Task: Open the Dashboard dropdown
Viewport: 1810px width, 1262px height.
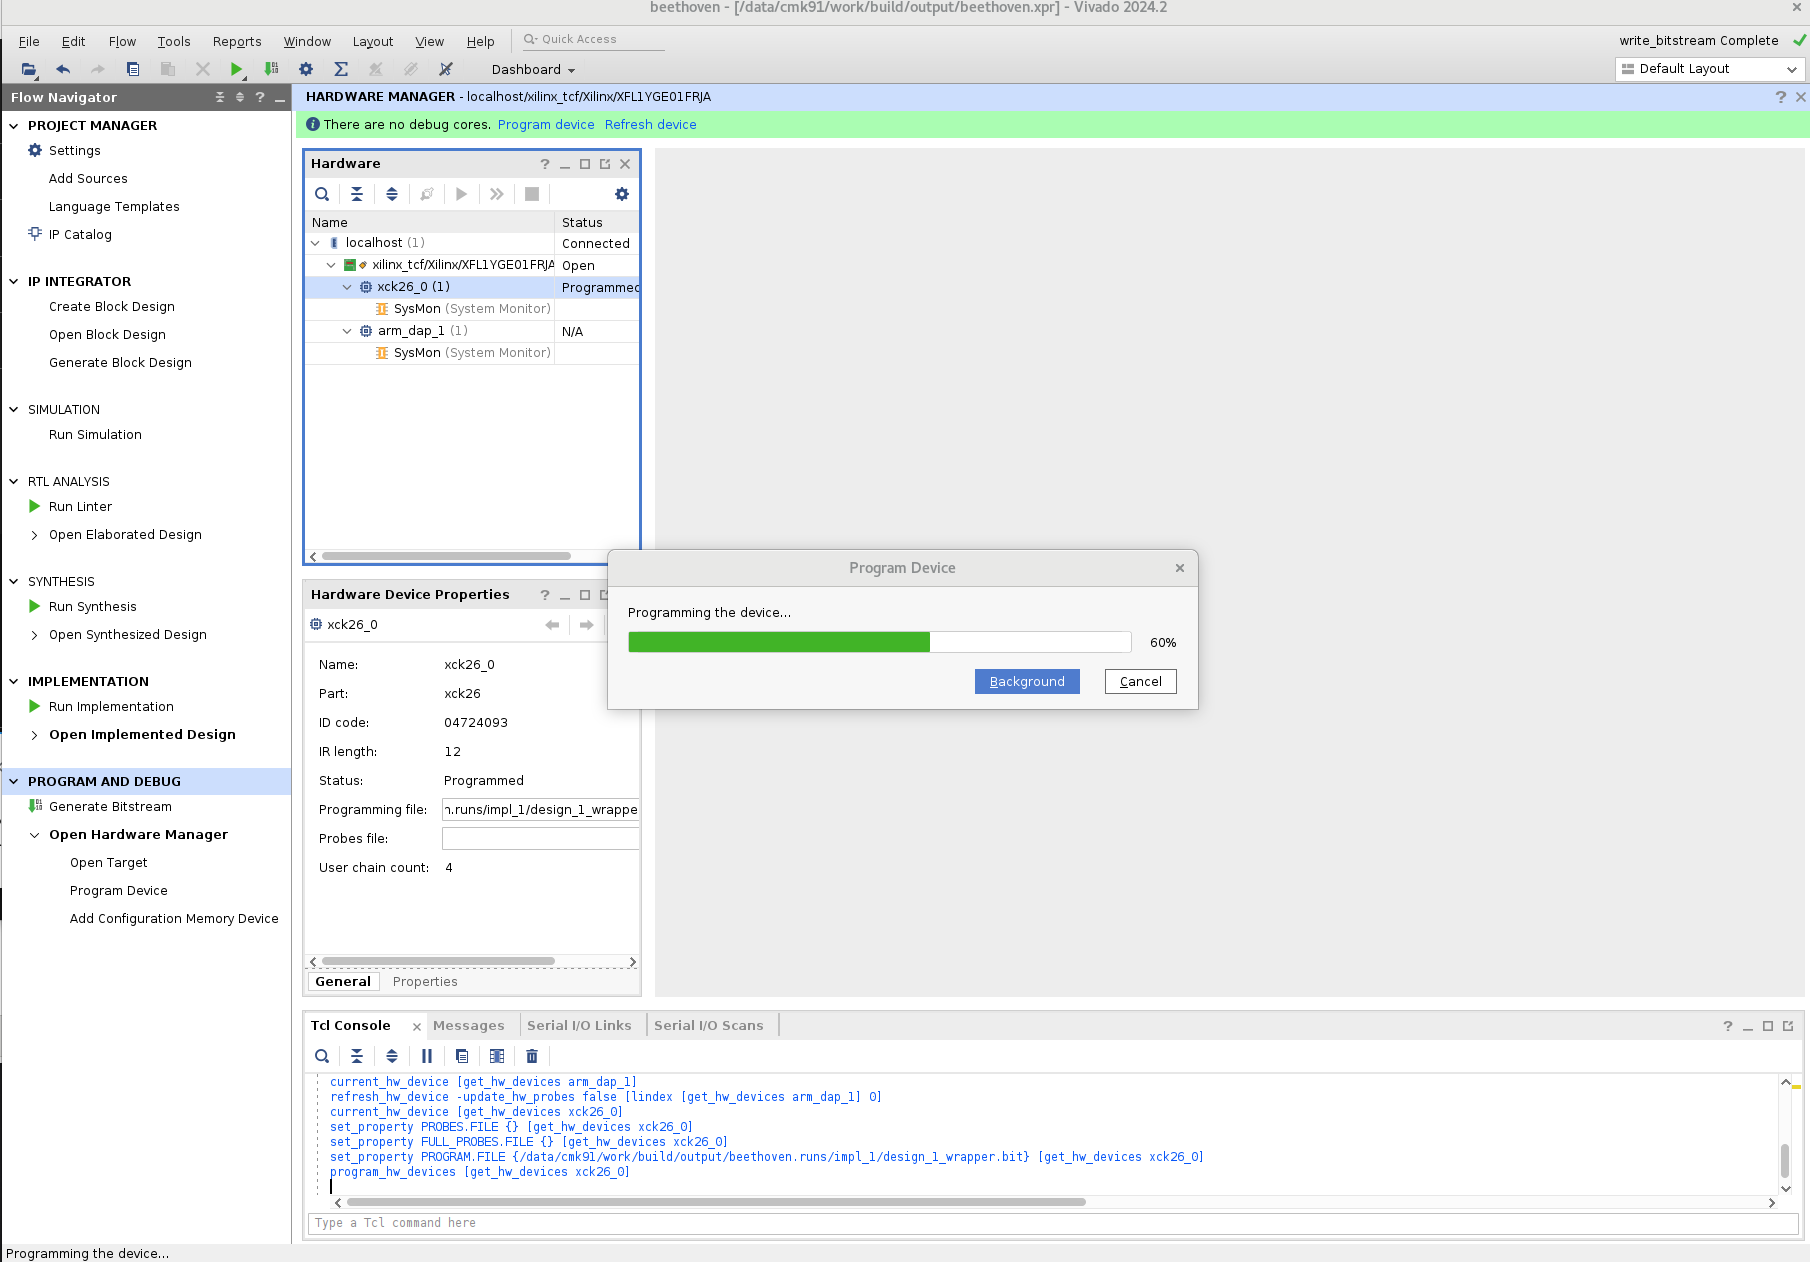Action: tap(533, 70)
